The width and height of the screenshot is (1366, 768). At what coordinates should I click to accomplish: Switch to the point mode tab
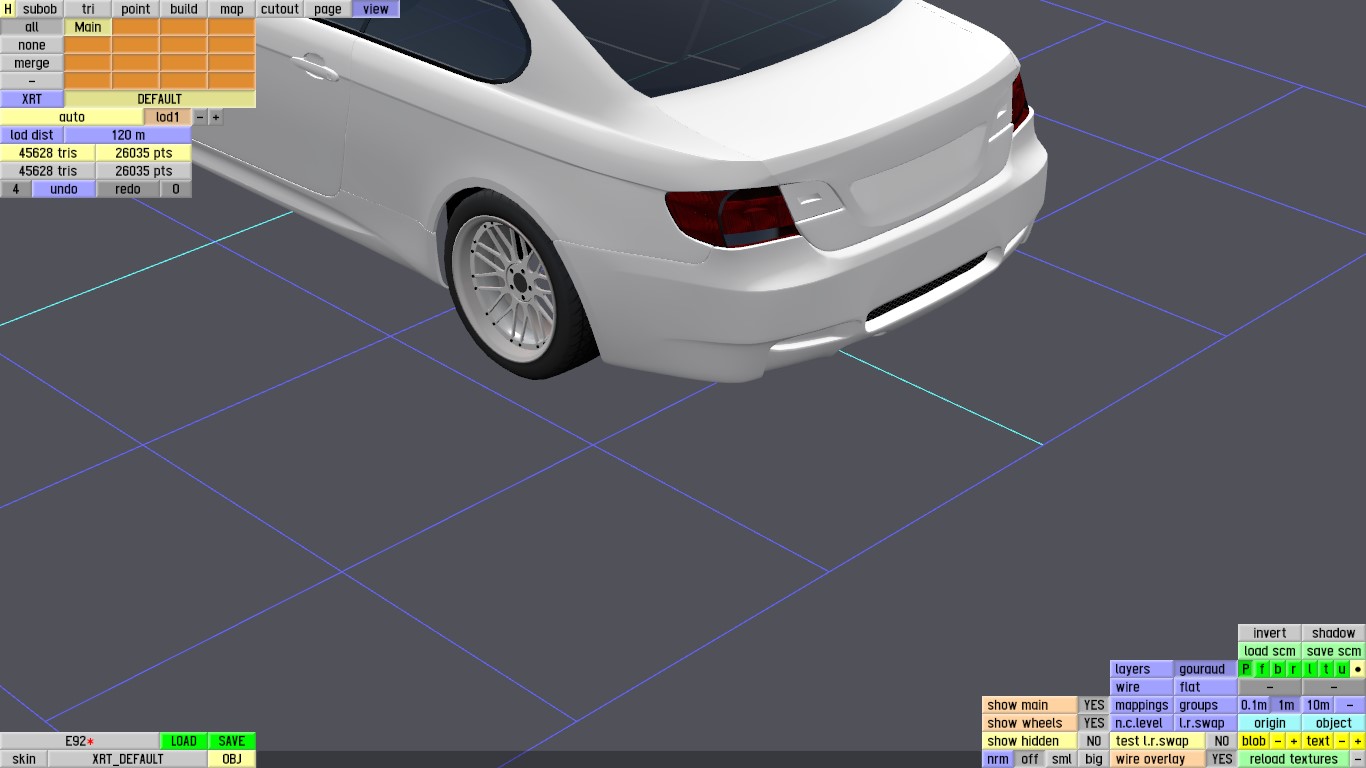(136, 9)
